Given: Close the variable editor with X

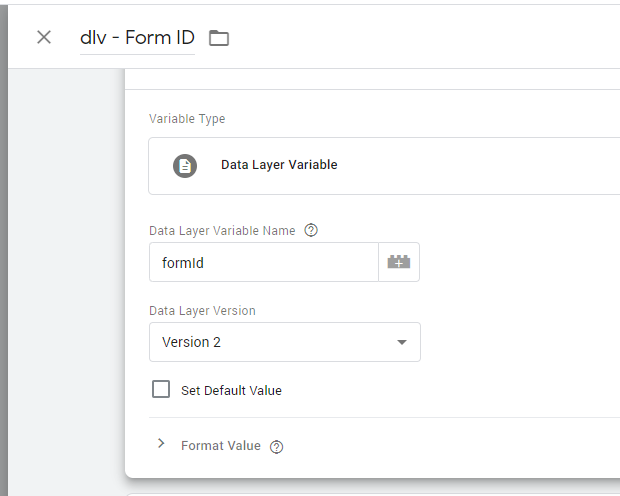Looking at the screenshot, I should tap(44, 38).
